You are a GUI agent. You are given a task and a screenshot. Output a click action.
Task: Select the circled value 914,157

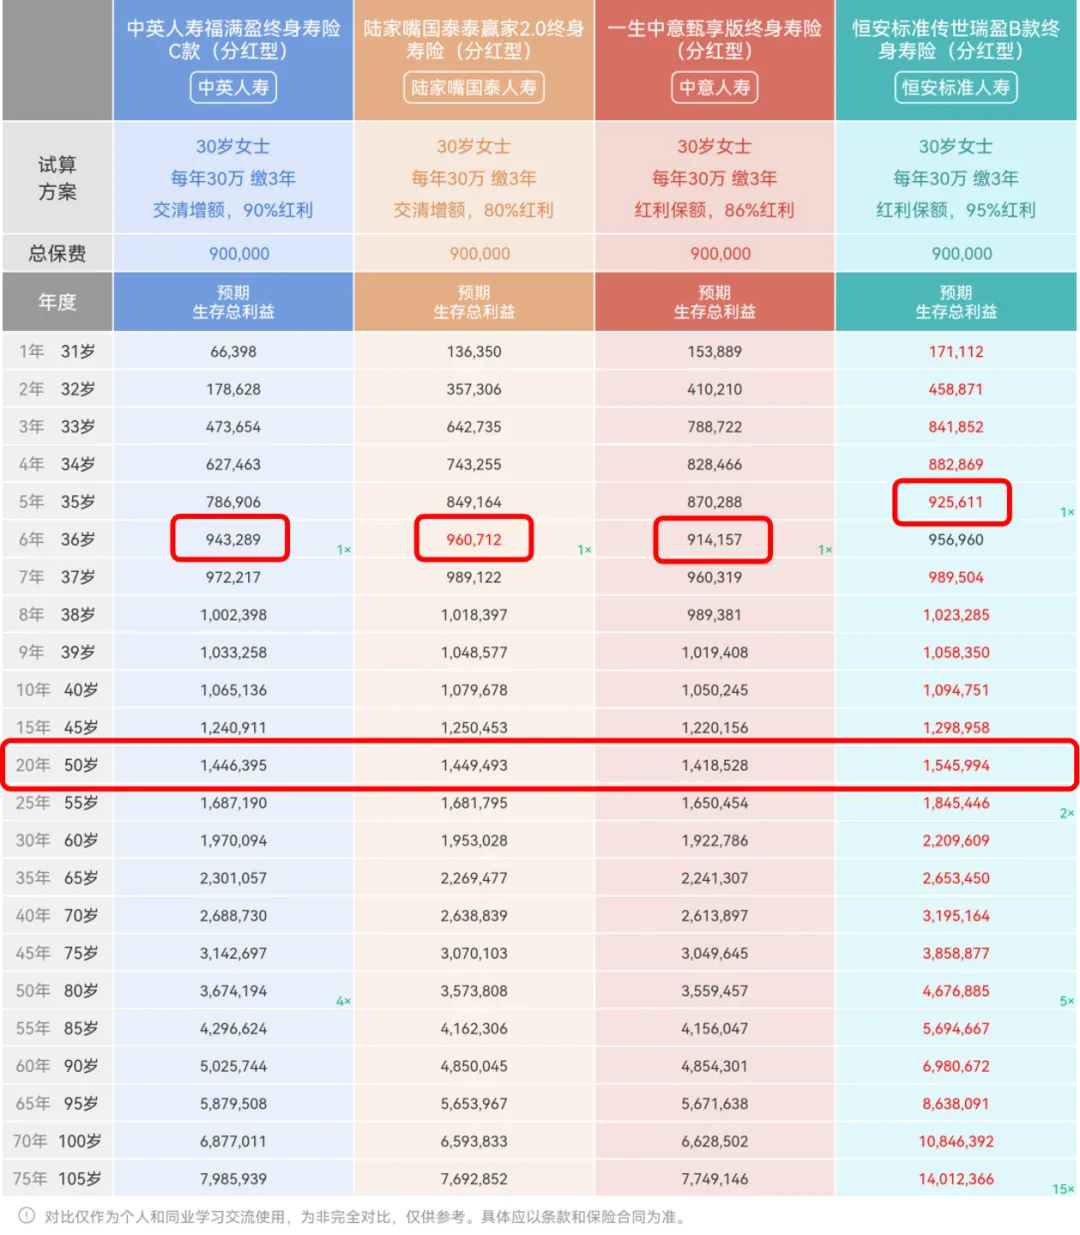(x=713, y=540)
